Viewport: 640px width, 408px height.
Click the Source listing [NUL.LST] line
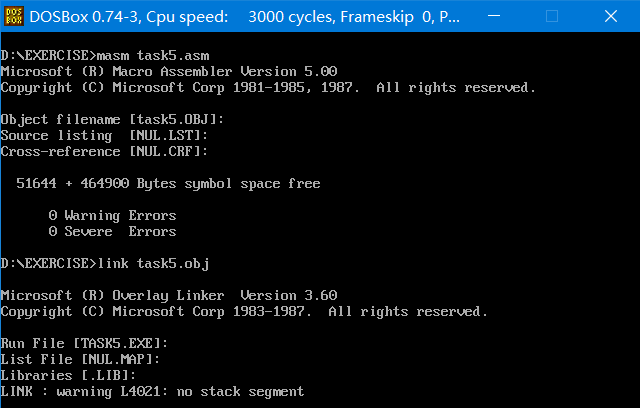coord(104,135)
